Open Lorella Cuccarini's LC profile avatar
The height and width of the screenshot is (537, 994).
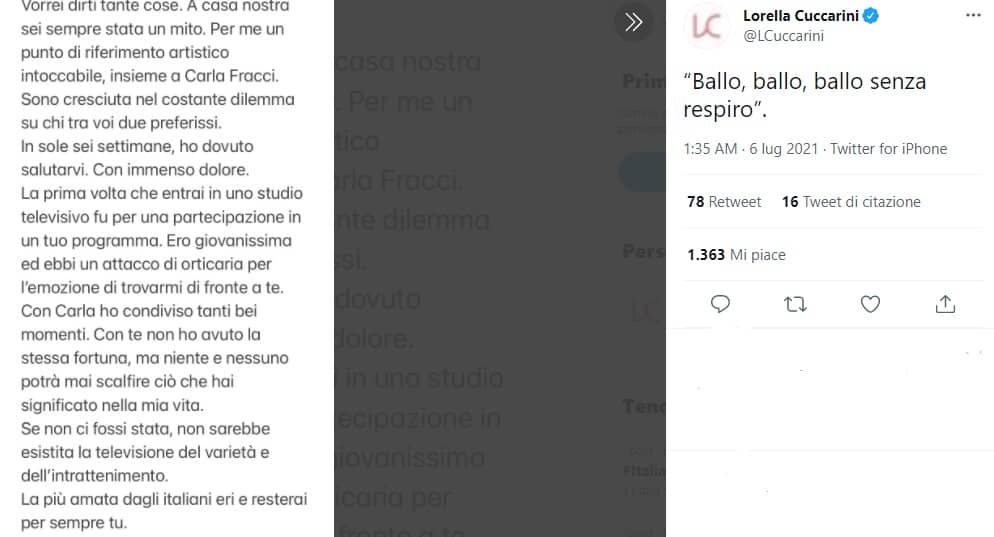(x=705, y=27)
